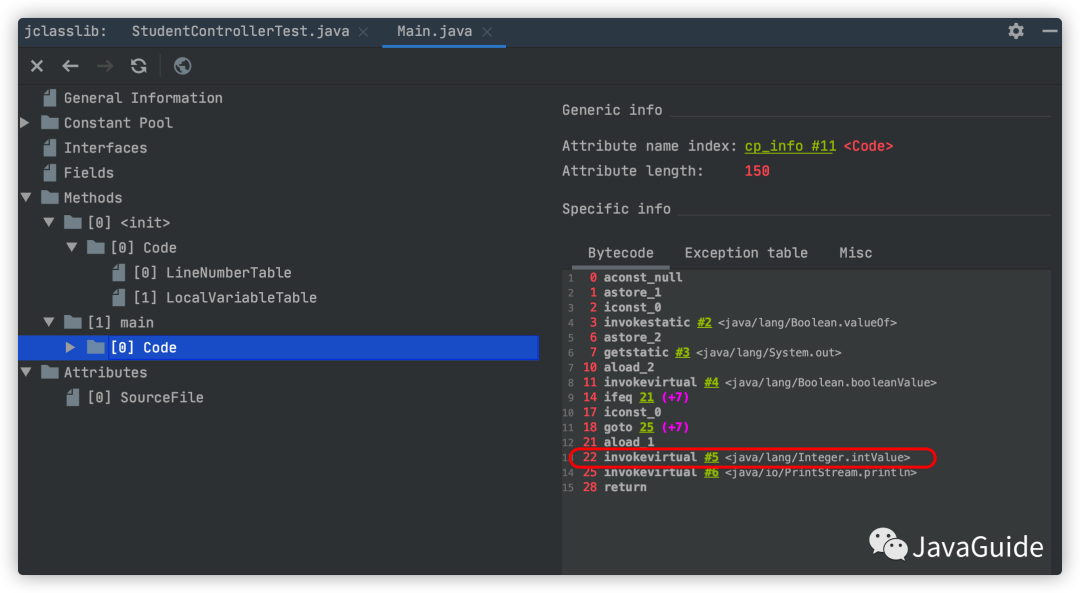1080x593 pixels.
Task: Click the aconst_null bytecode line
Action: [643, 277]
